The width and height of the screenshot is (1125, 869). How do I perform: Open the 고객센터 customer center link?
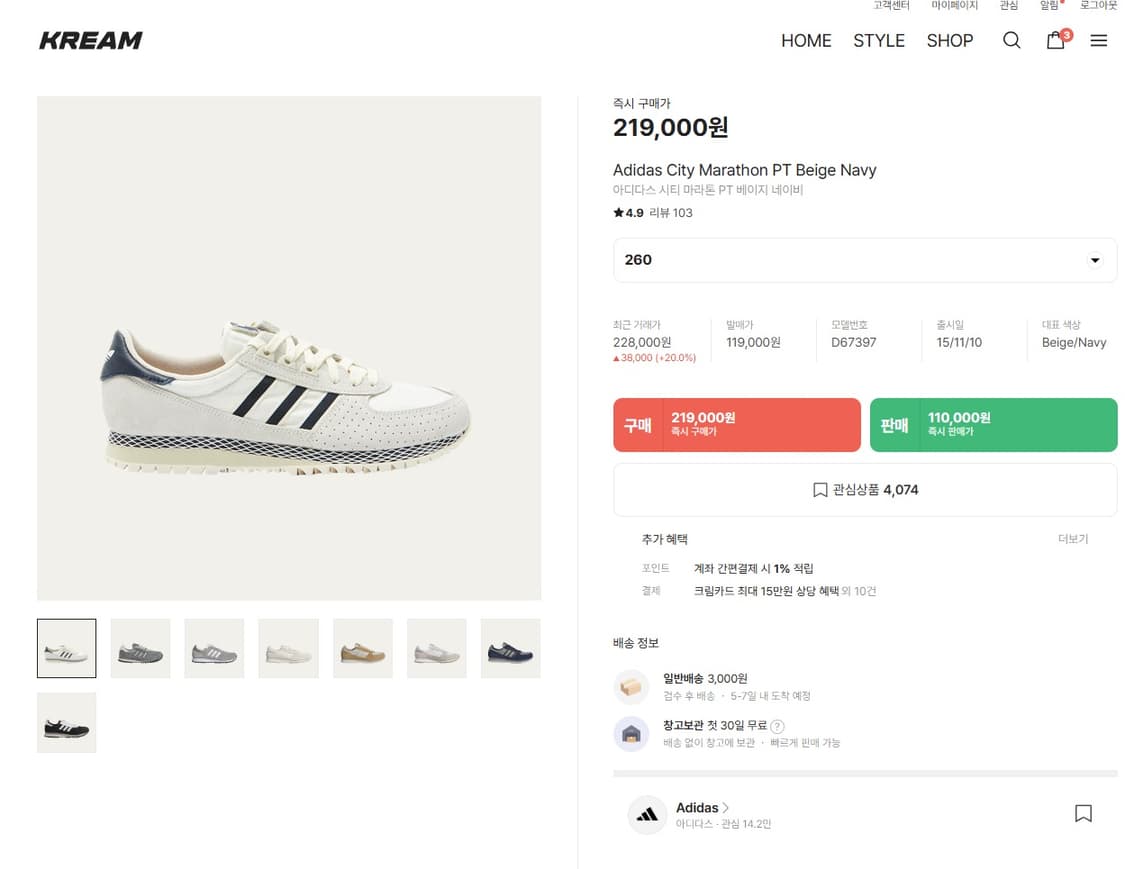pyautogui.click(x=890, y=6)
